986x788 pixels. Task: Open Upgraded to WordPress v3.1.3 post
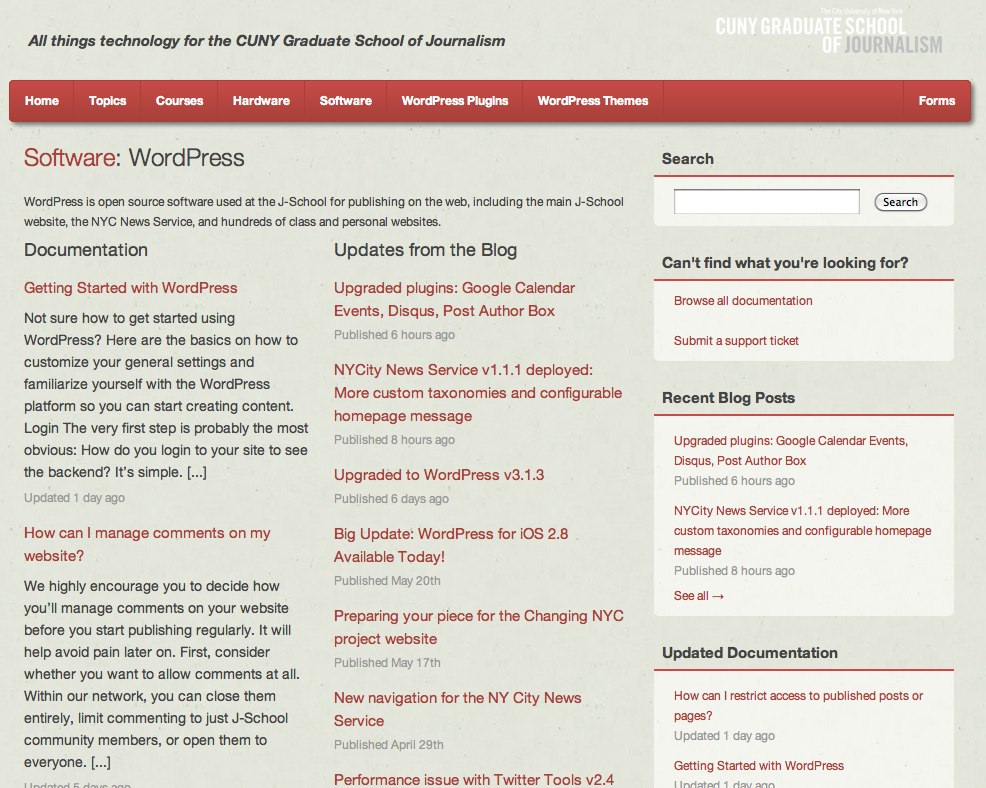click(x=439, y=475)
